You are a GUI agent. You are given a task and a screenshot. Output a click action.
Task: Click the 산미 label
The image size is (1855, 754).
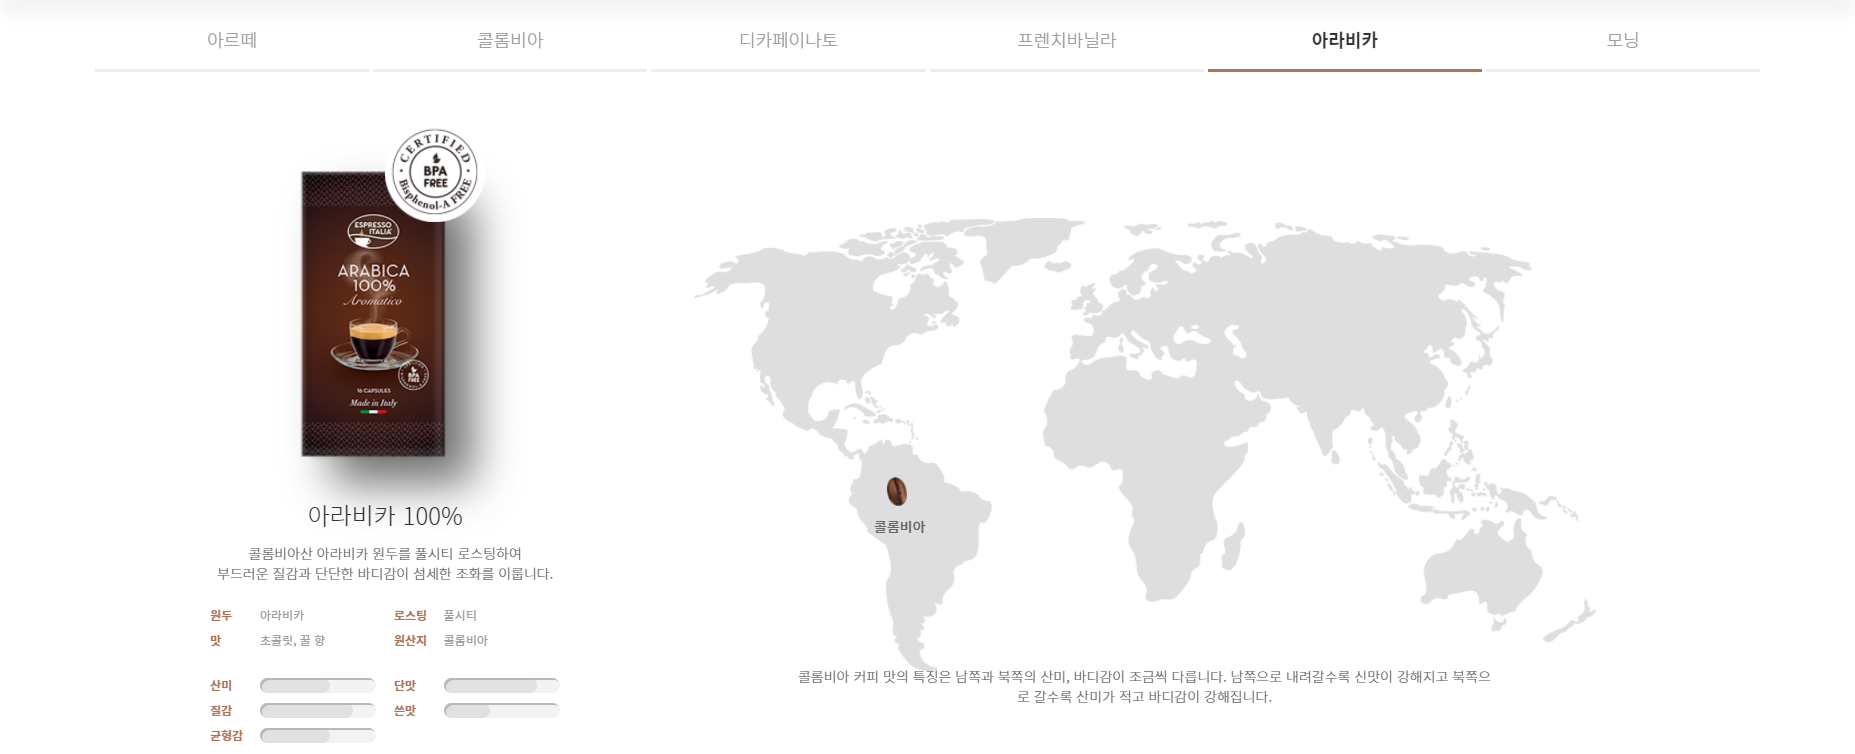click(x=221, y=685)
